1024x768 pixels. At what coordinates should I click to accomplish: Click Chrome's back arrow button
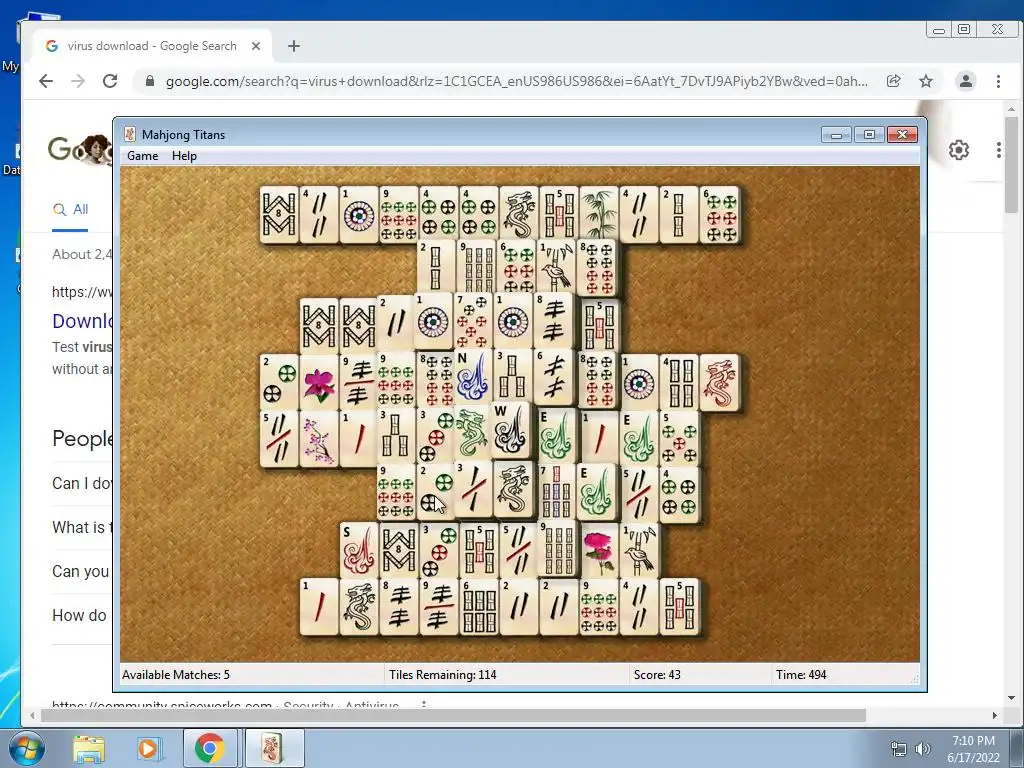click(46, 81)
